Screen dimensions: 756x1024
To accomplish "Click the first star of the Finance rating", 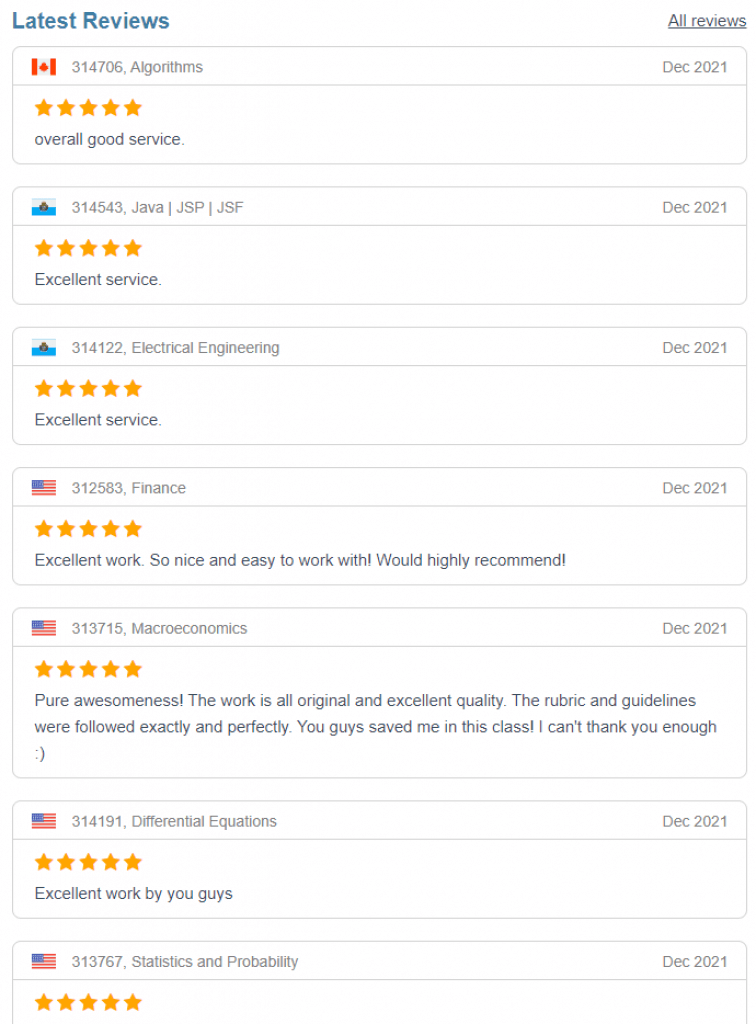I will 43,528.
